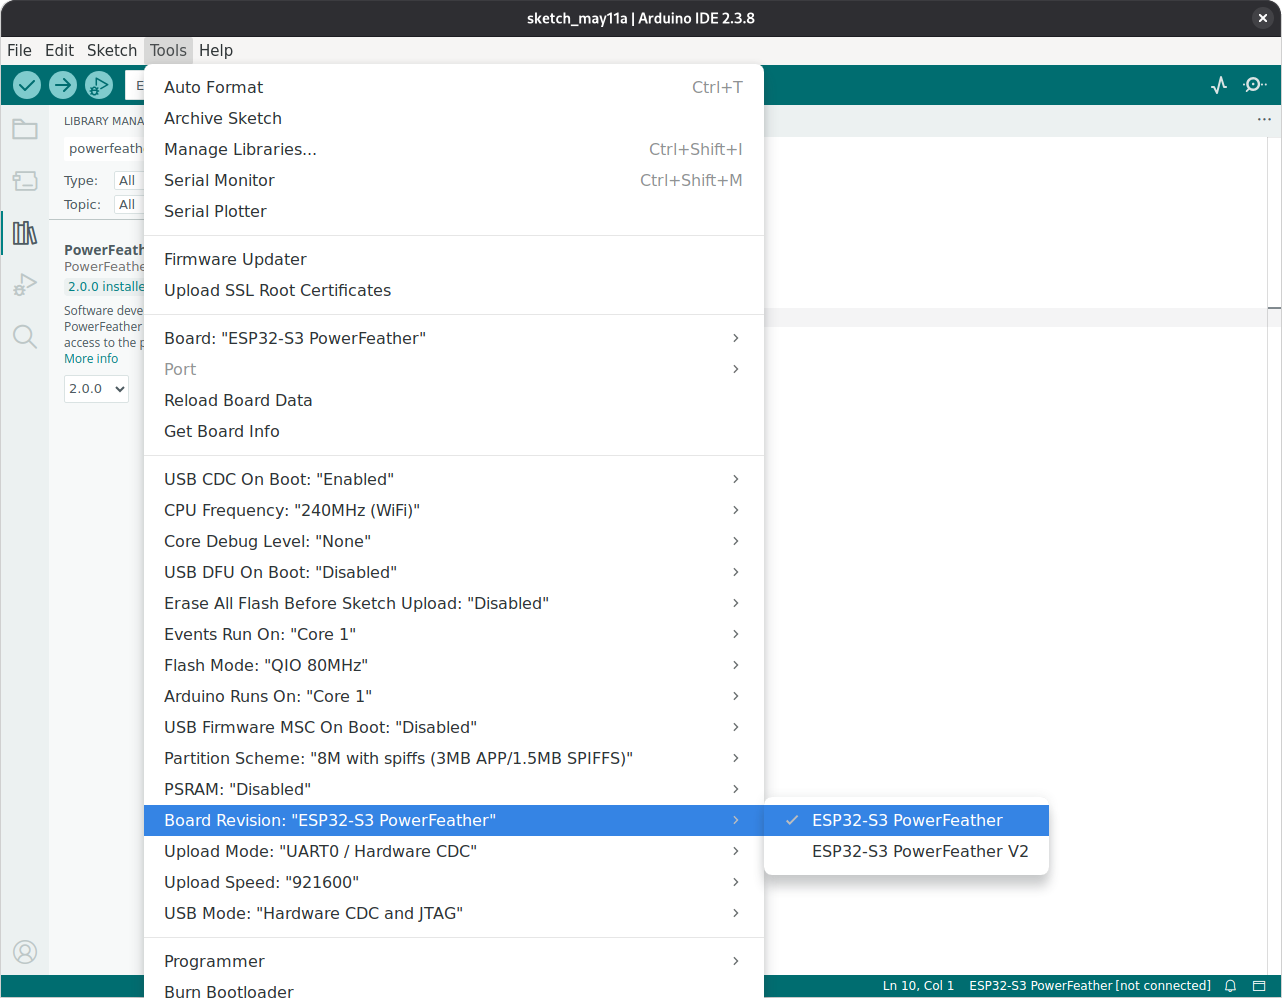This screenshot has width=1282, height=998.
Task: Select ESP32-S3 PowerFeather board revision
Action: [906, 820]
